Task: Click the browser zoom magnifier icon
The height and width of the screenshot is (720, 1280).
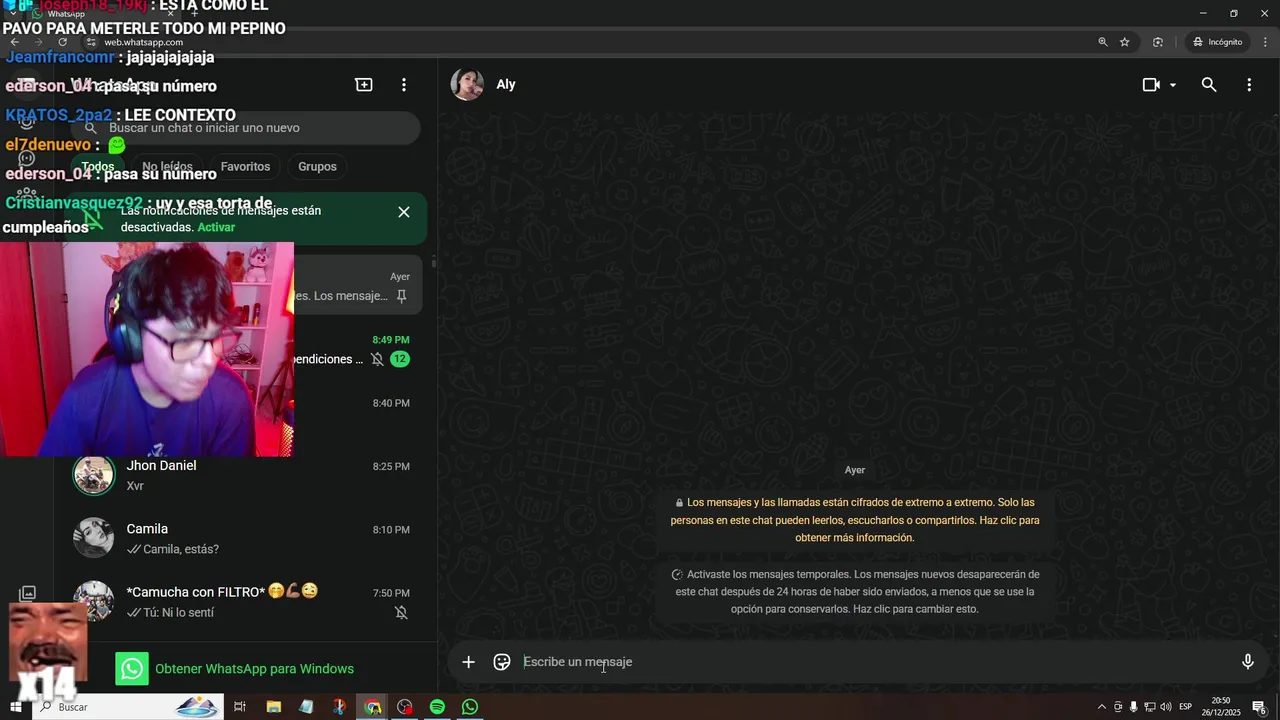Action: point(1103,42)
